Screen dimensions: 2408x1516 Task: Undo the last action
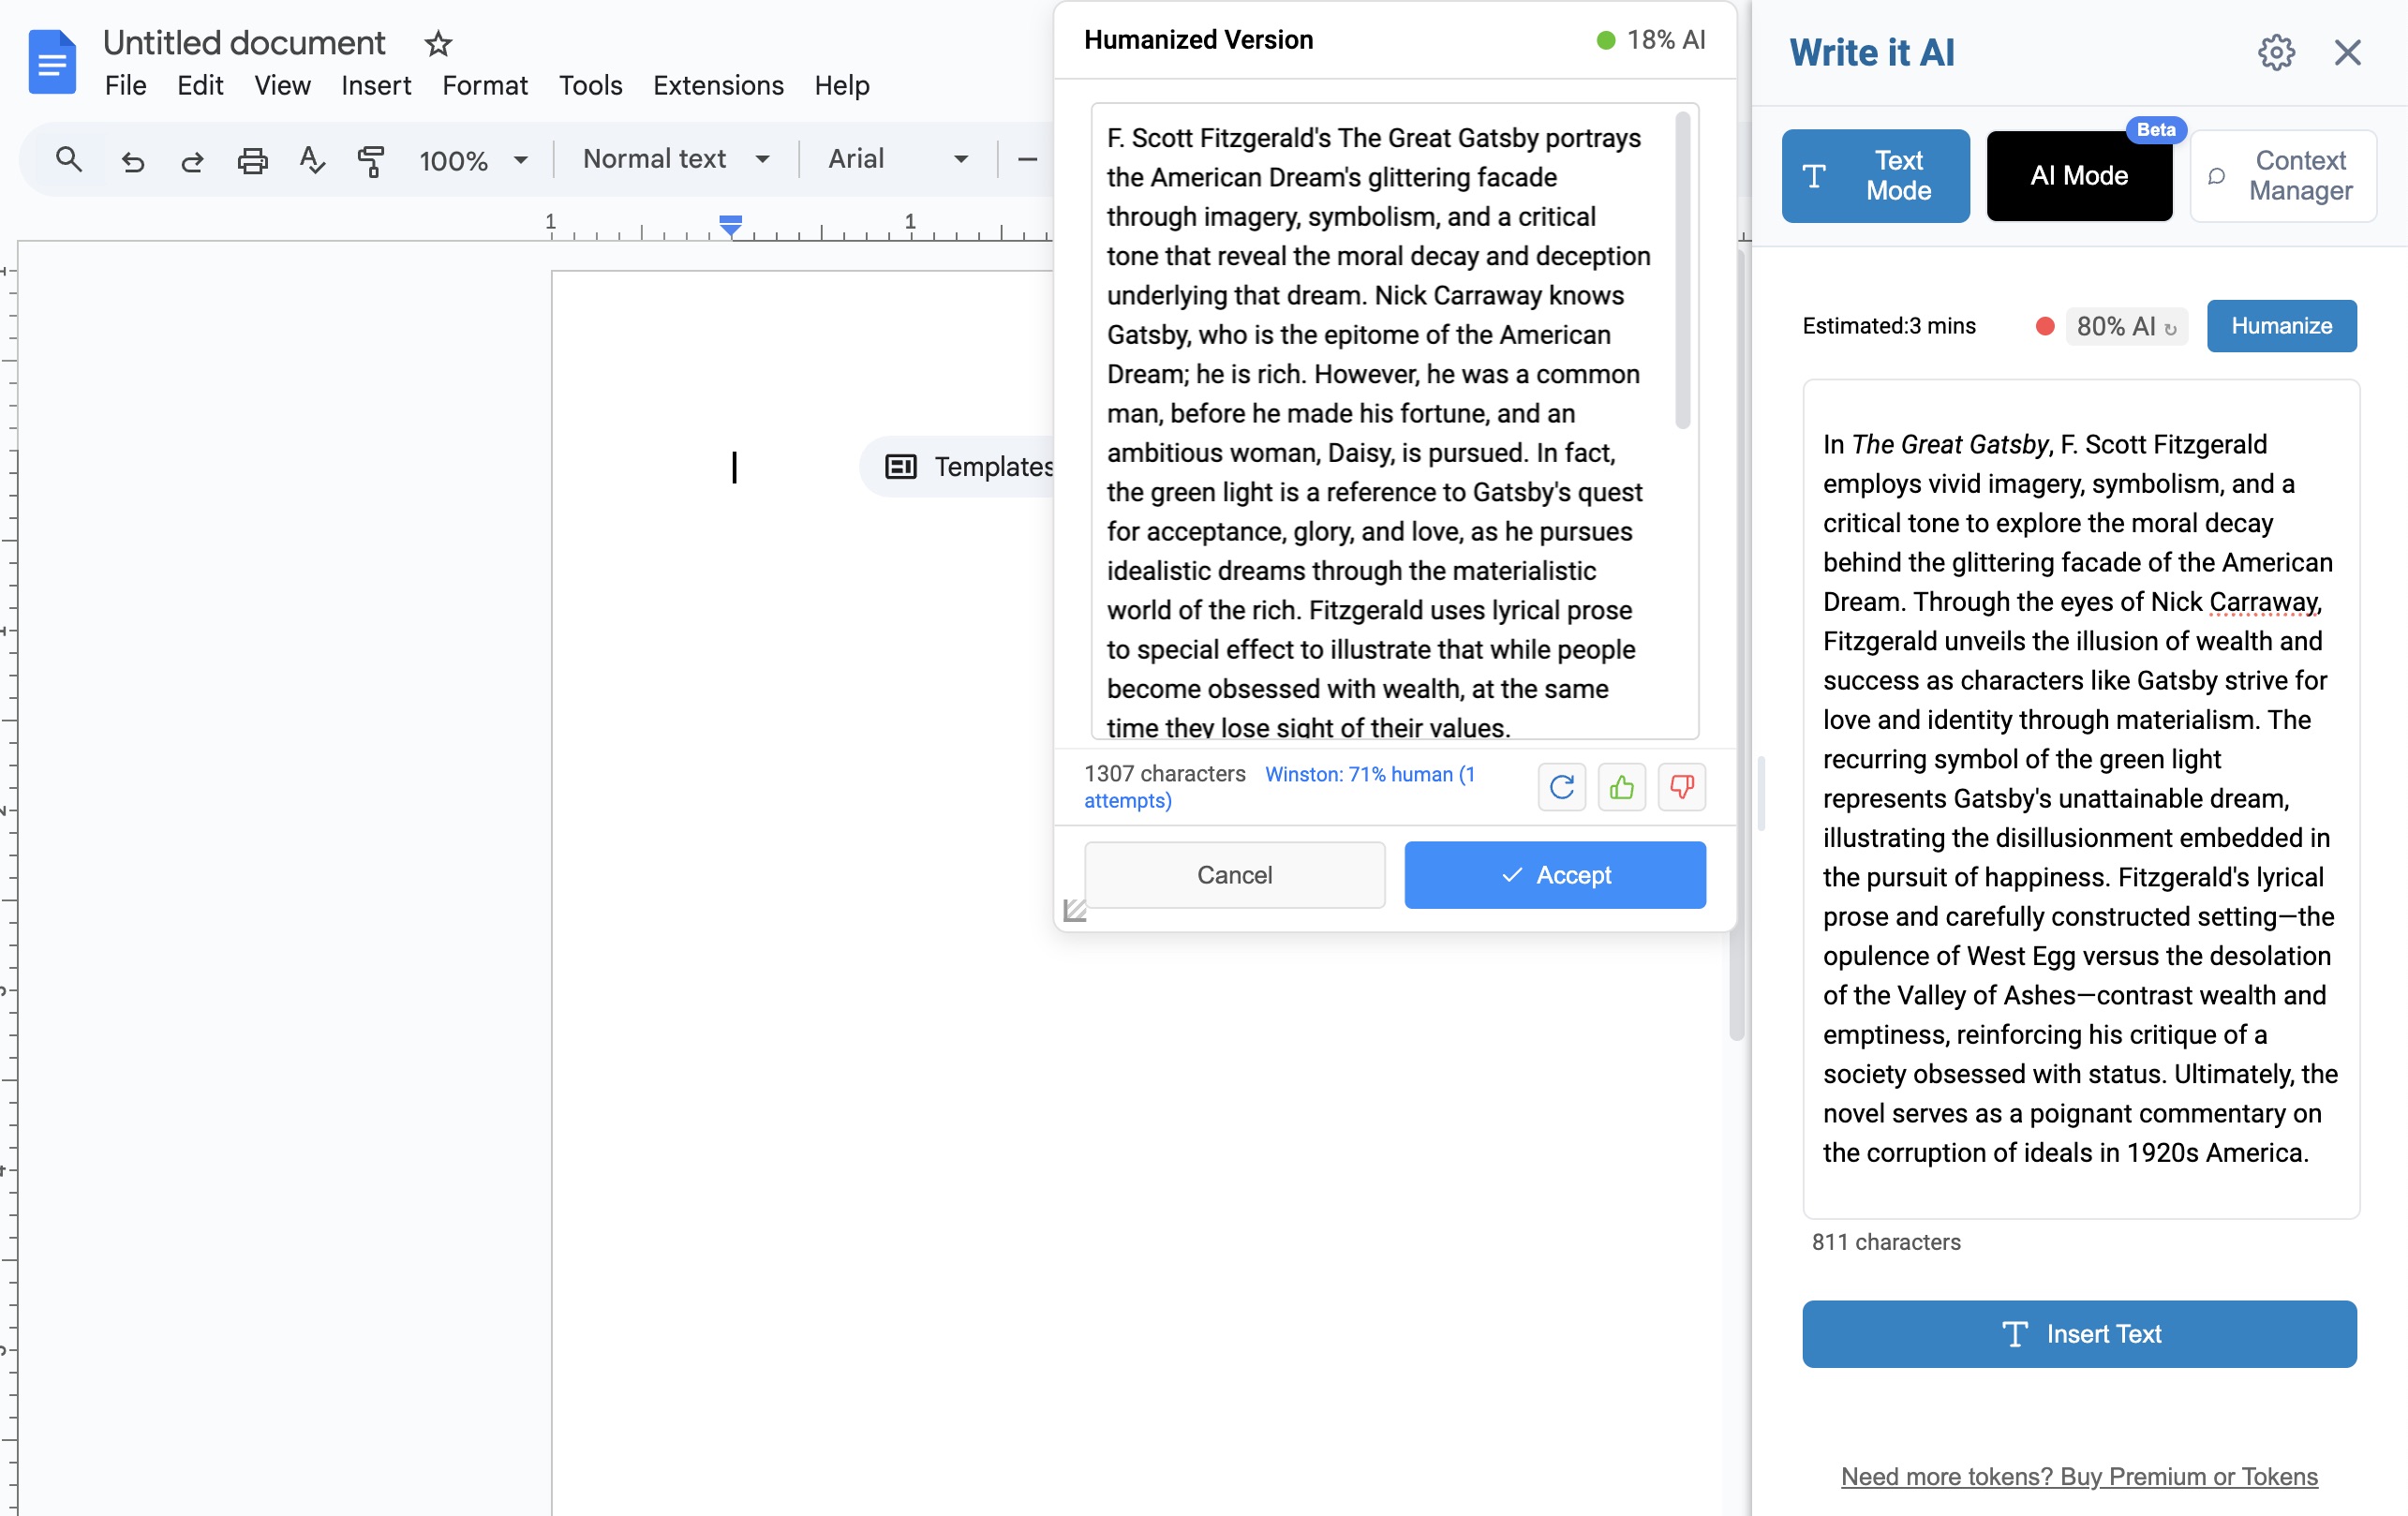click(x=132, y=160)
